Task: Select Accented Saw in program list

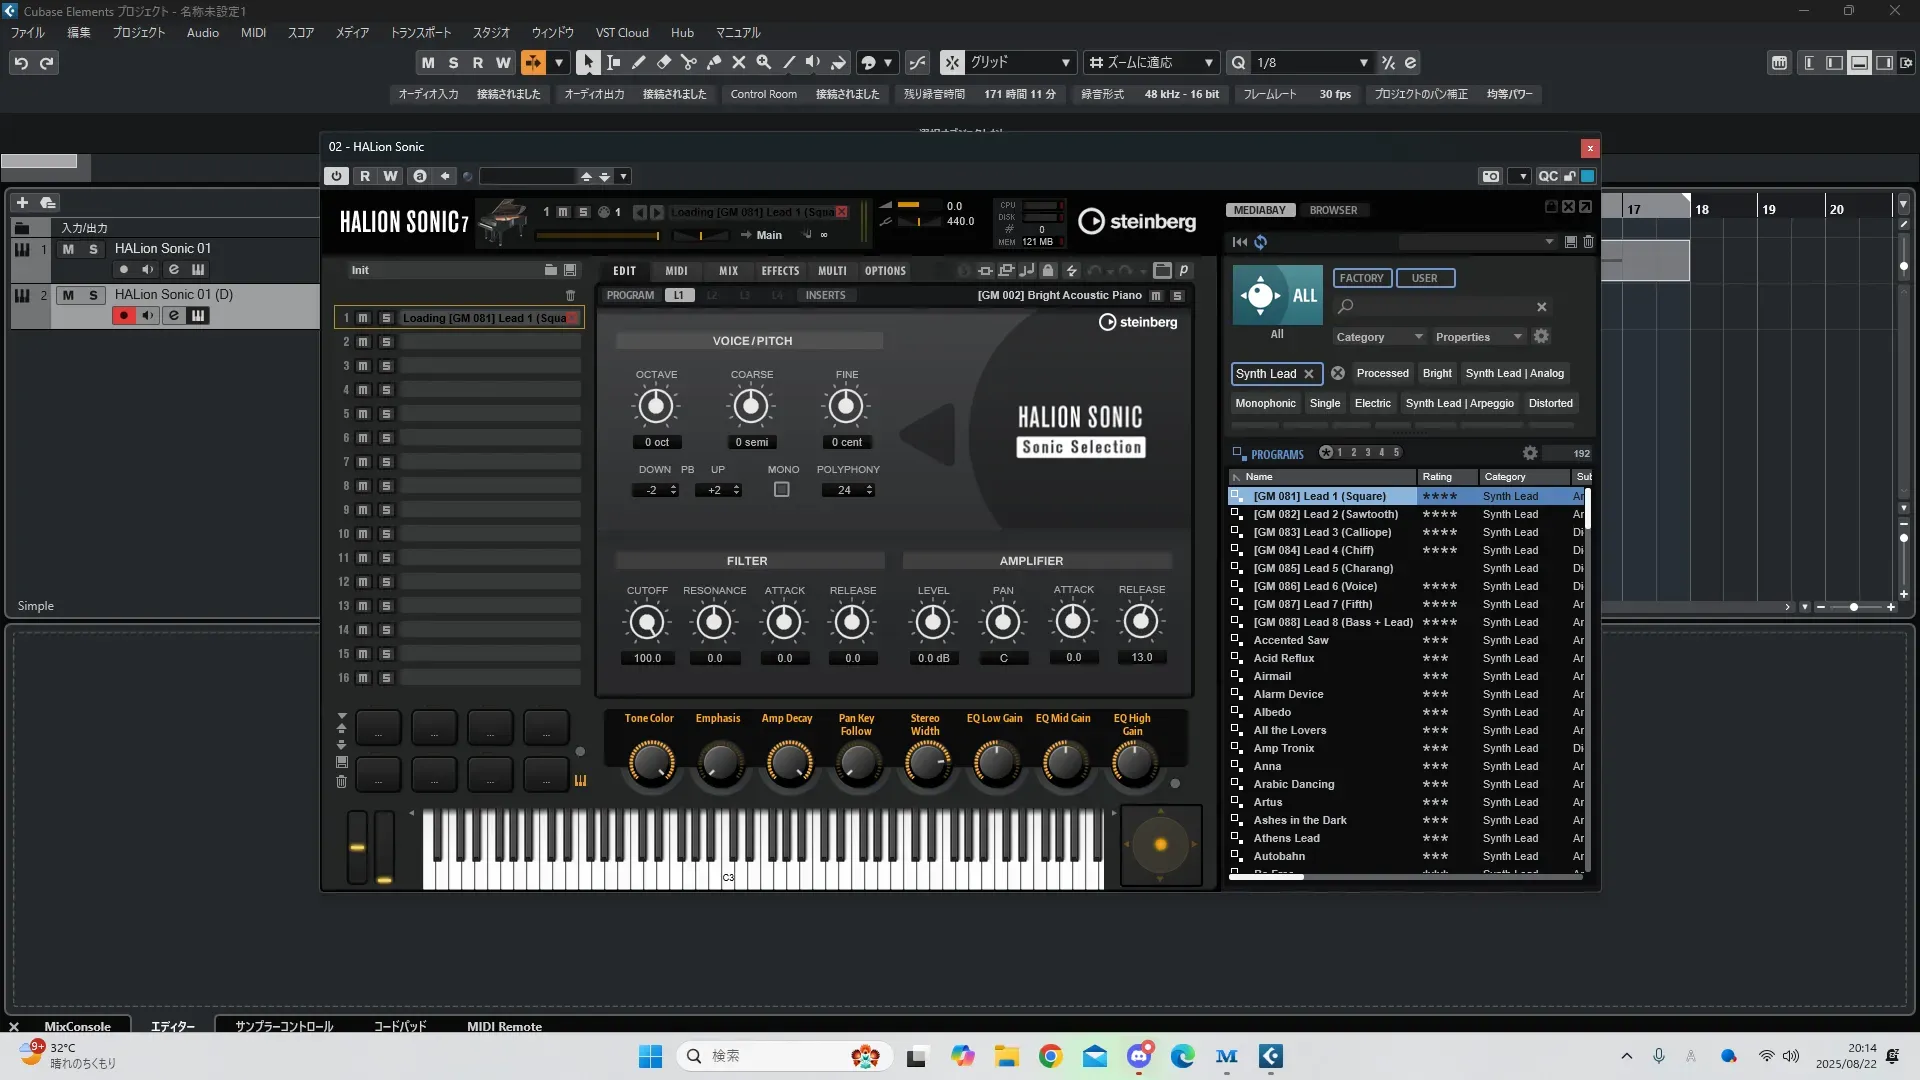Action: (1291, 640)
